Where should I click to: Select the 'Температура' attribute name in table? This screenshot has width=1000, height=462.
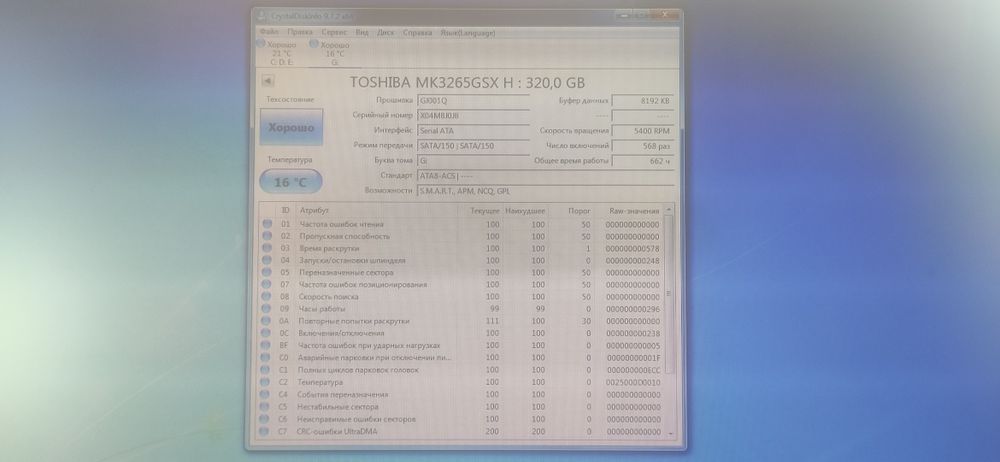click(x=320, y=382)
